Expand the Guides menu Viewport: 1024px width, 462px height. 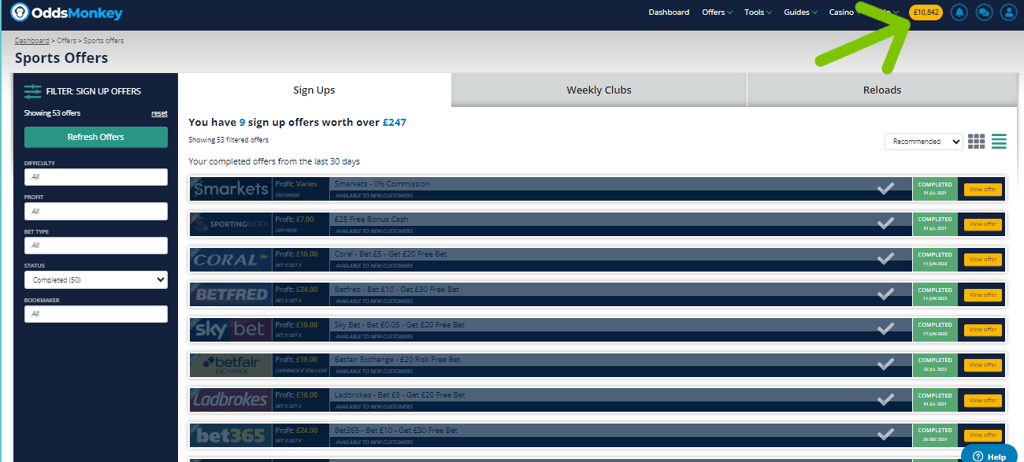(x=801, y=12)
